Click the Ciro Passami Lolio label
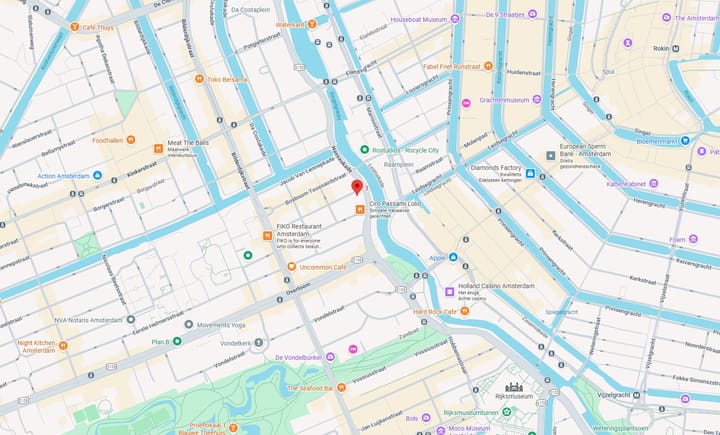Image resolution: width=720 pixels, height=435 pixels. coord(395,203)
